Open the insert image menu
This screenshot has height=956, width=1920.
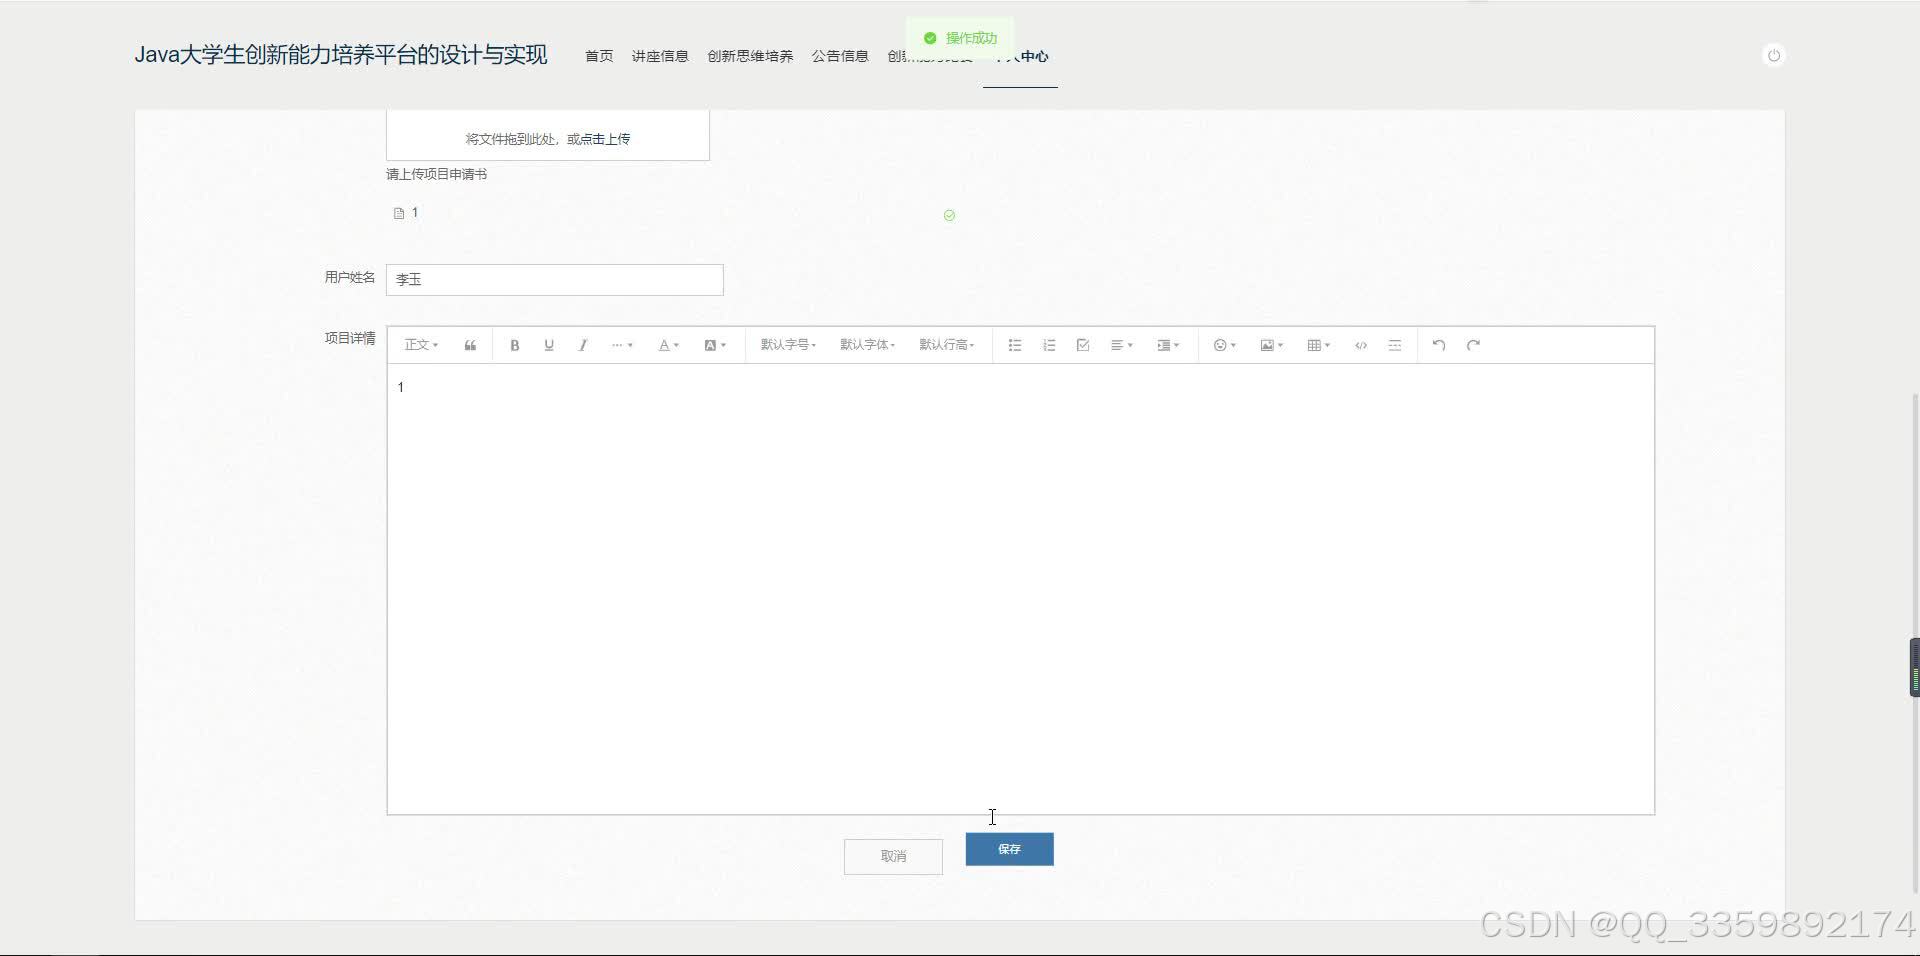(x=1271, y=345)
